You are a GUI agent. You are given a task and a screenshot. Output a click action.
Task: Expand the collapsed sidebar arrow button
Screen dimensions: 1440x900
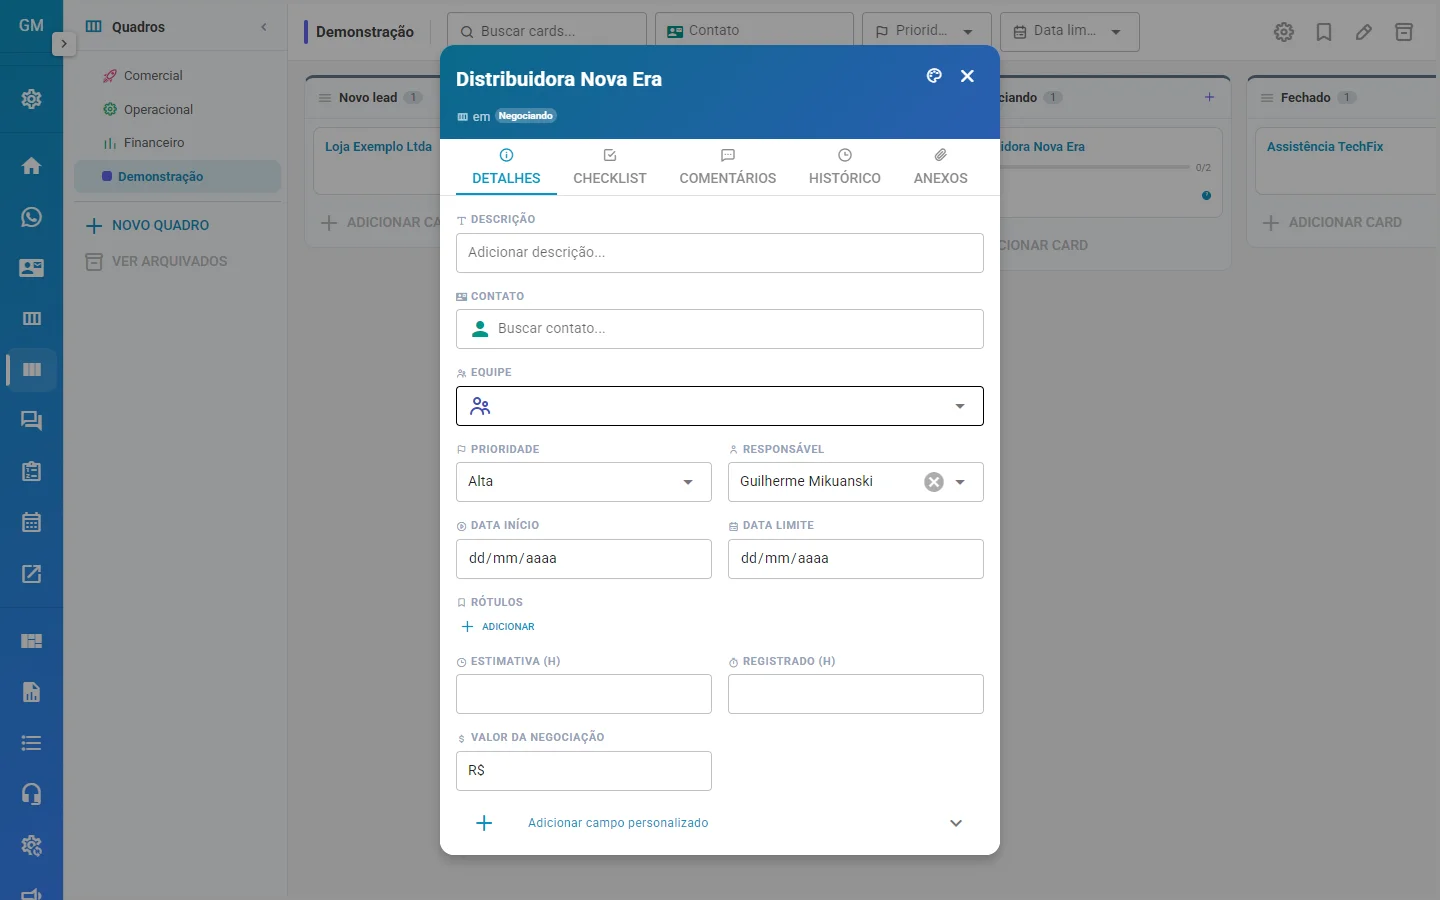click(63, 44)
